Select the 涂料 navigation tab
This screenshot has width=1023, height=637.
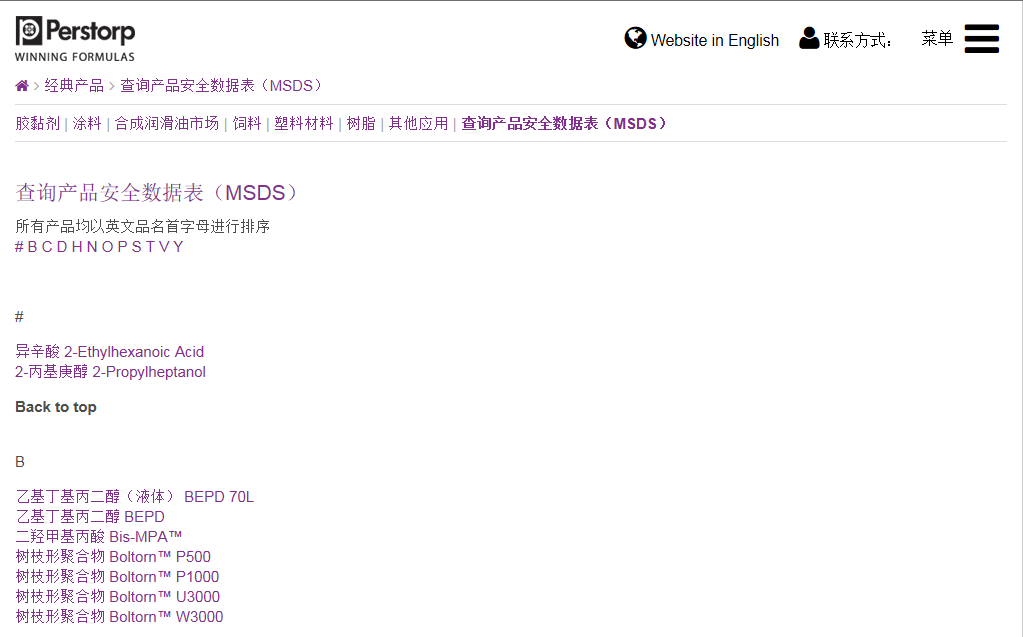click(x=87, y=123)
